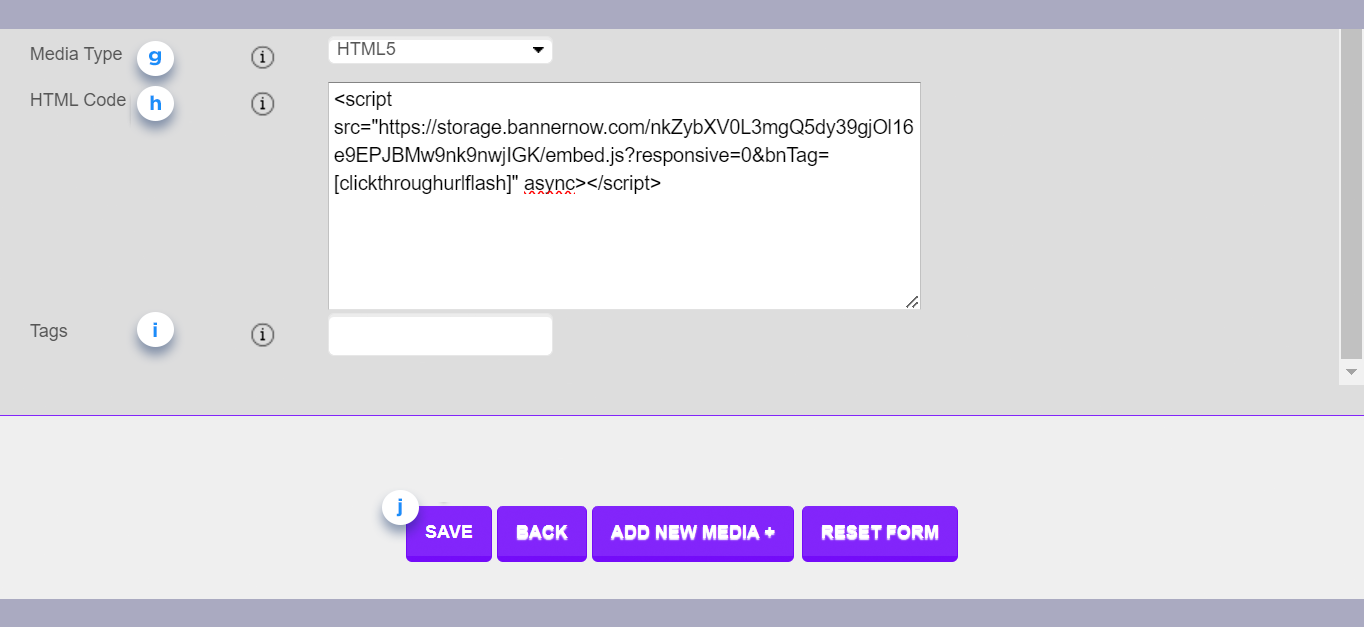Click info icon beside Tags
Image resolution: width=1364 pixels, height=627 pixels.
coord(262,335)
